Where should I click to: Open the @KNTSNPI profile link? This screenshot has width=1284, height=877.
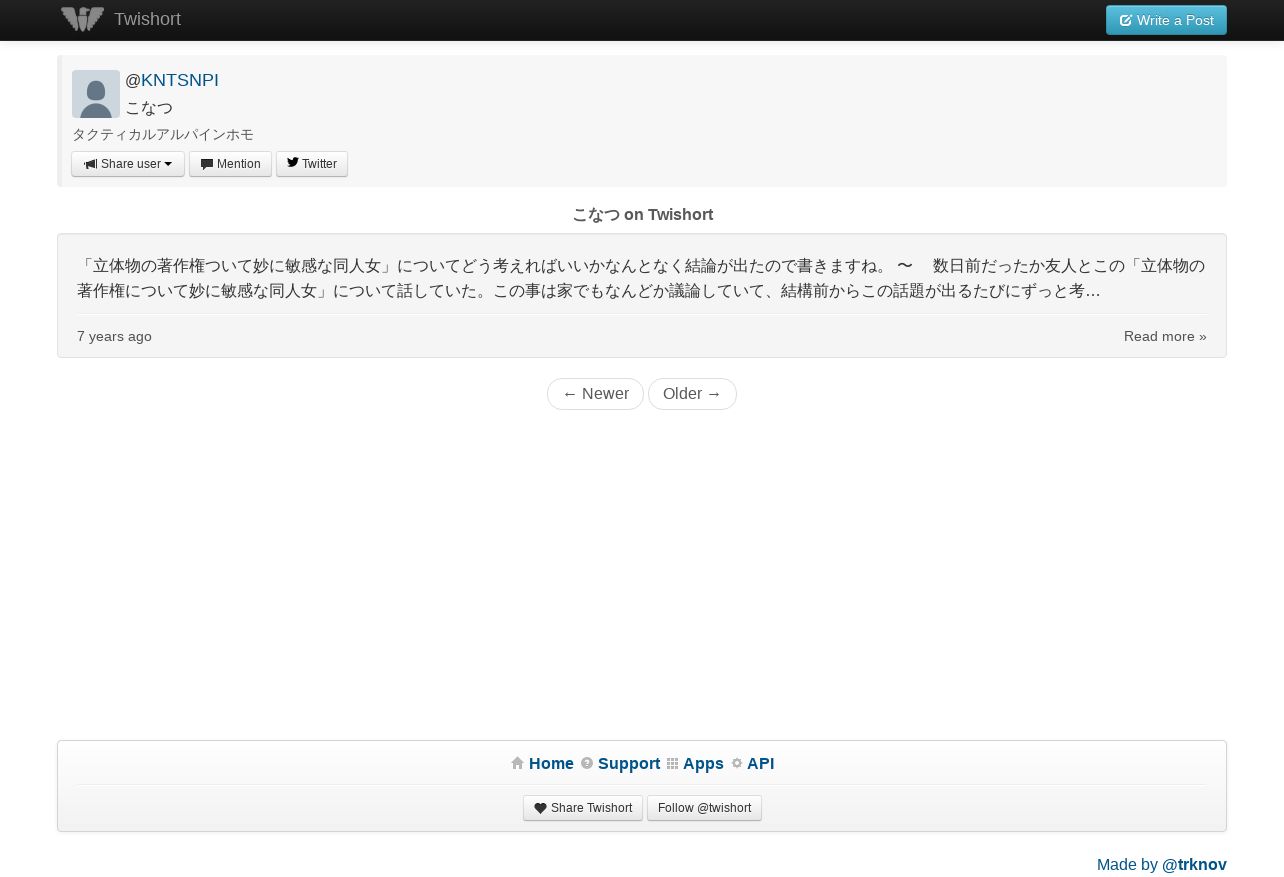pos(179,80)
